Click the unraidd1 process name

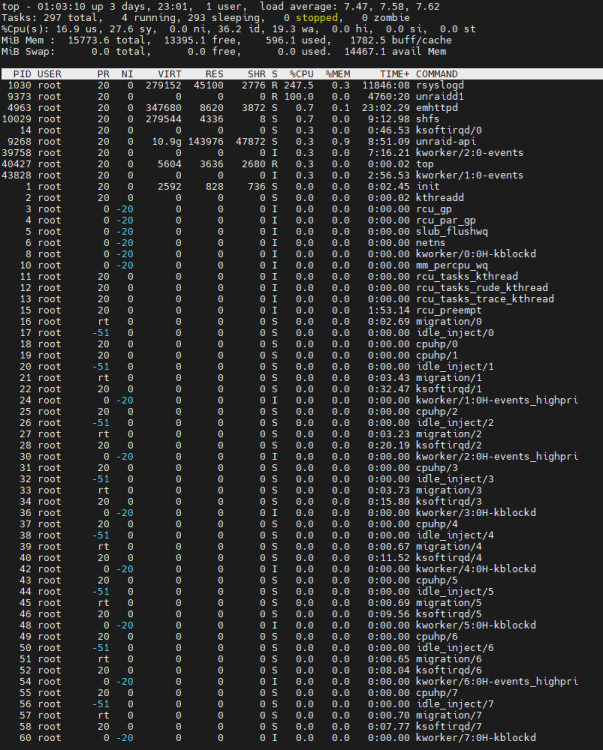click(x=439, y=97)
